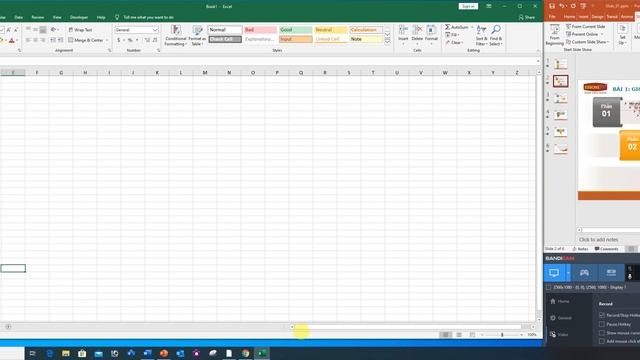Expand Merge & Center dropdown arrow

pos(107,40)
